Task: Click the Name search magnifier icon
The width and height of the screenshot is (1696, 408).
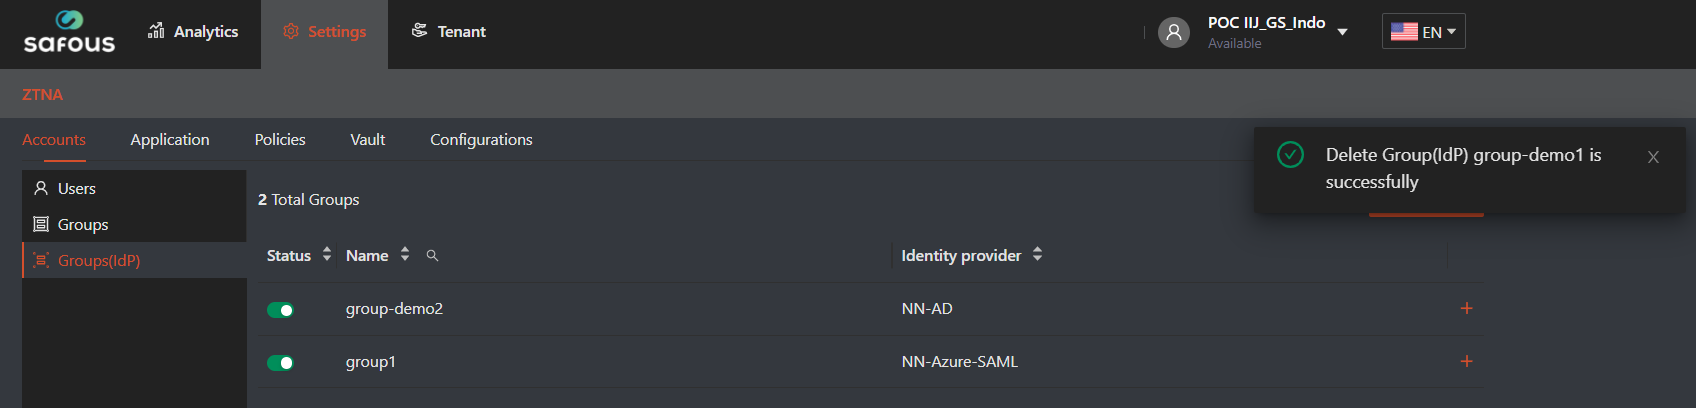Action: point(432,256)
